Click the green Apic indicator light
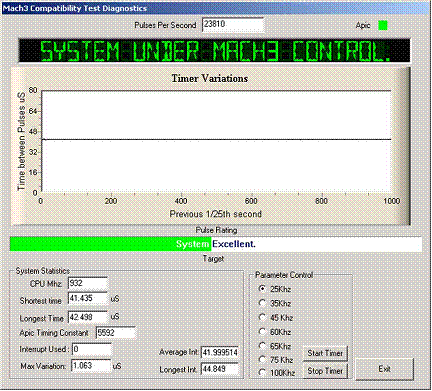 click(x=383, y=25)
